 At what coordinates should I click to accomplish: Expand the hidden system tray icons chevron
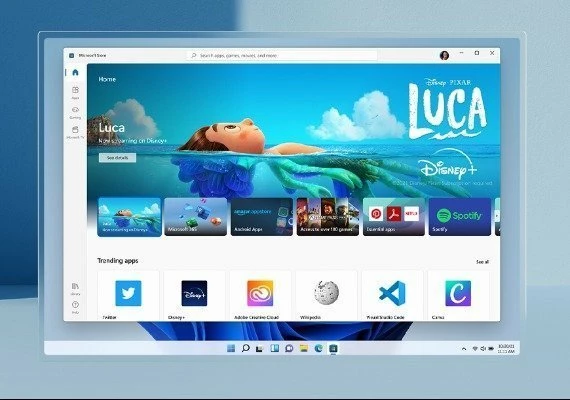tap(464, 349)
